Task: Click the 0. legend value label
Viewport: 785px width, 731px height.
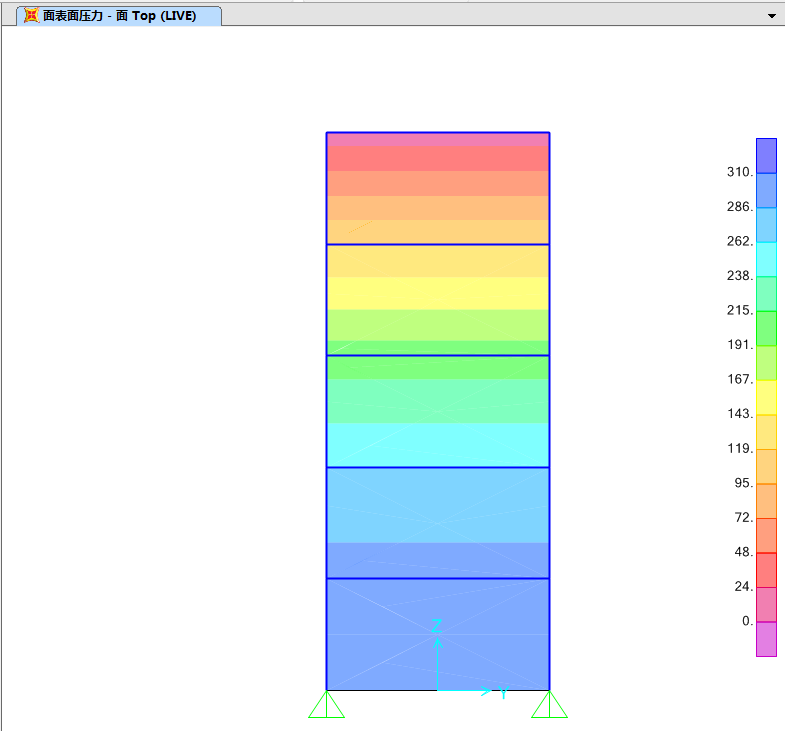Action: (x=747, y=621)
